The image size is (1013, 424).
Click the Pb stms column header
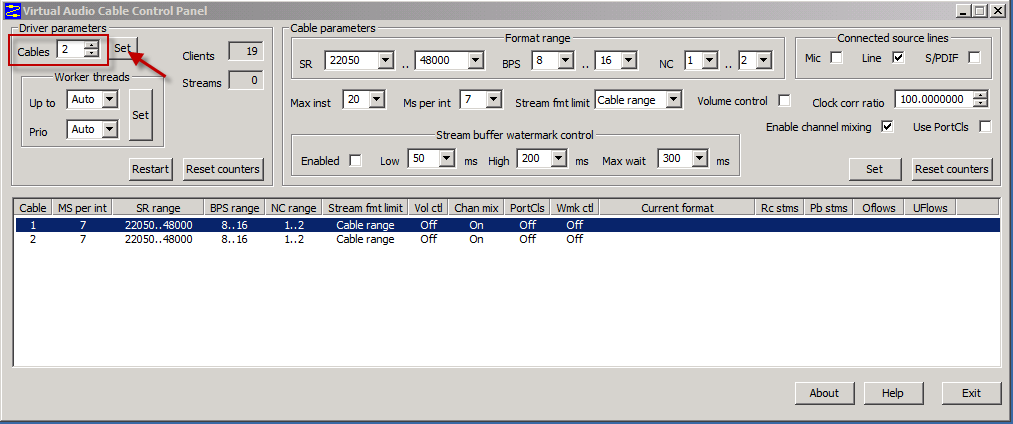(829, 207)
